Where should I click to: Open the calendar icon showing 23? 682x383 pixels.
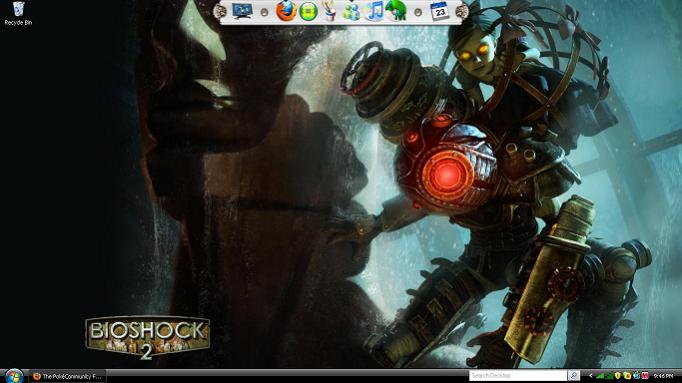point(440,11)
